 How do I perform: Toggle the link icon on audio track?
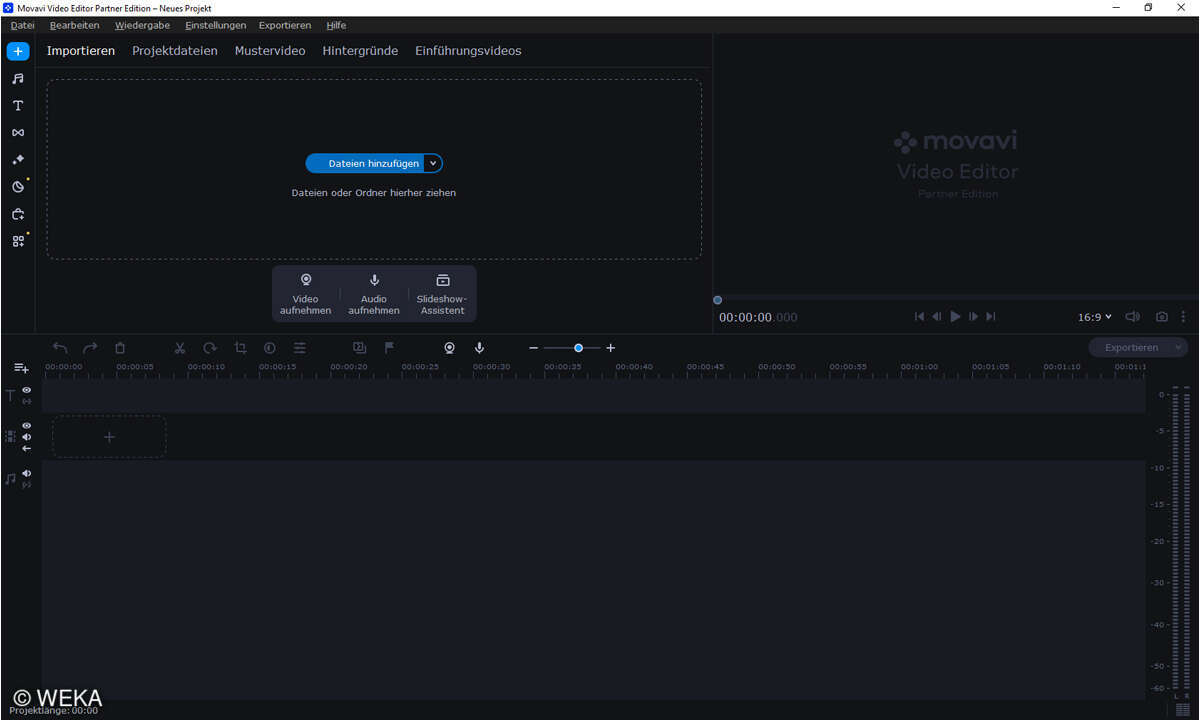(27, 485)
